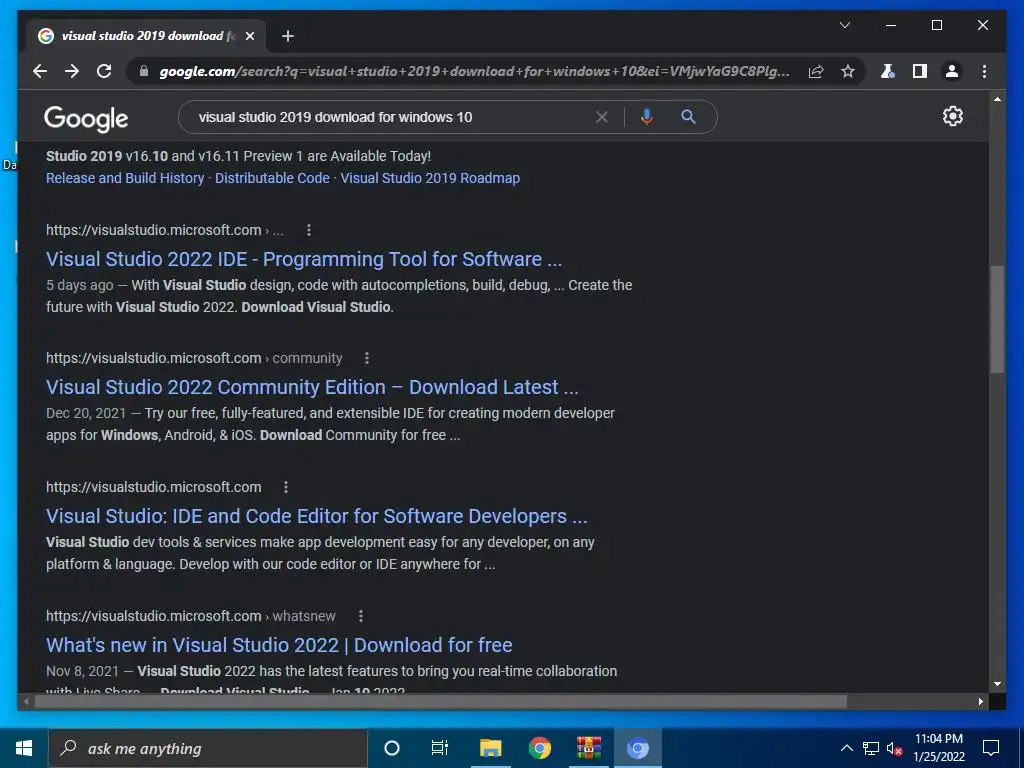Open a new tab with plus button

pos(288,36)
